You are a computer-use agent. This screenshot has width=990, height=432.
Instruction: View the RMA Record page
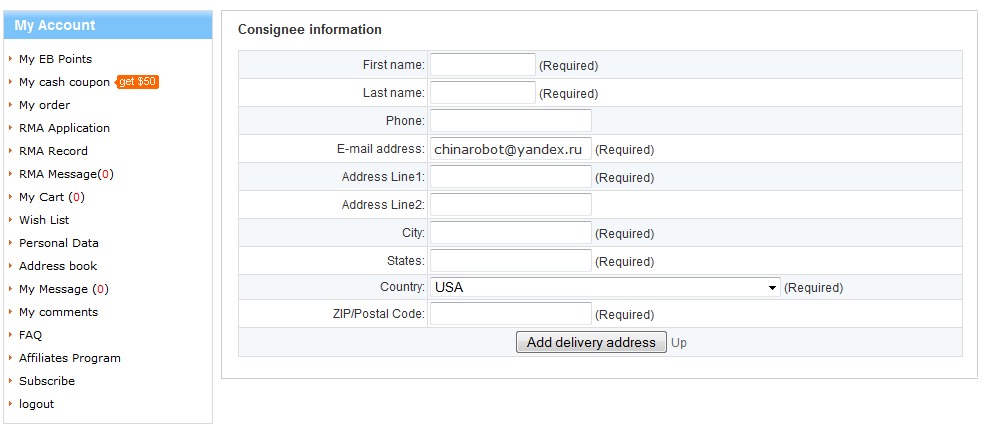53,151
